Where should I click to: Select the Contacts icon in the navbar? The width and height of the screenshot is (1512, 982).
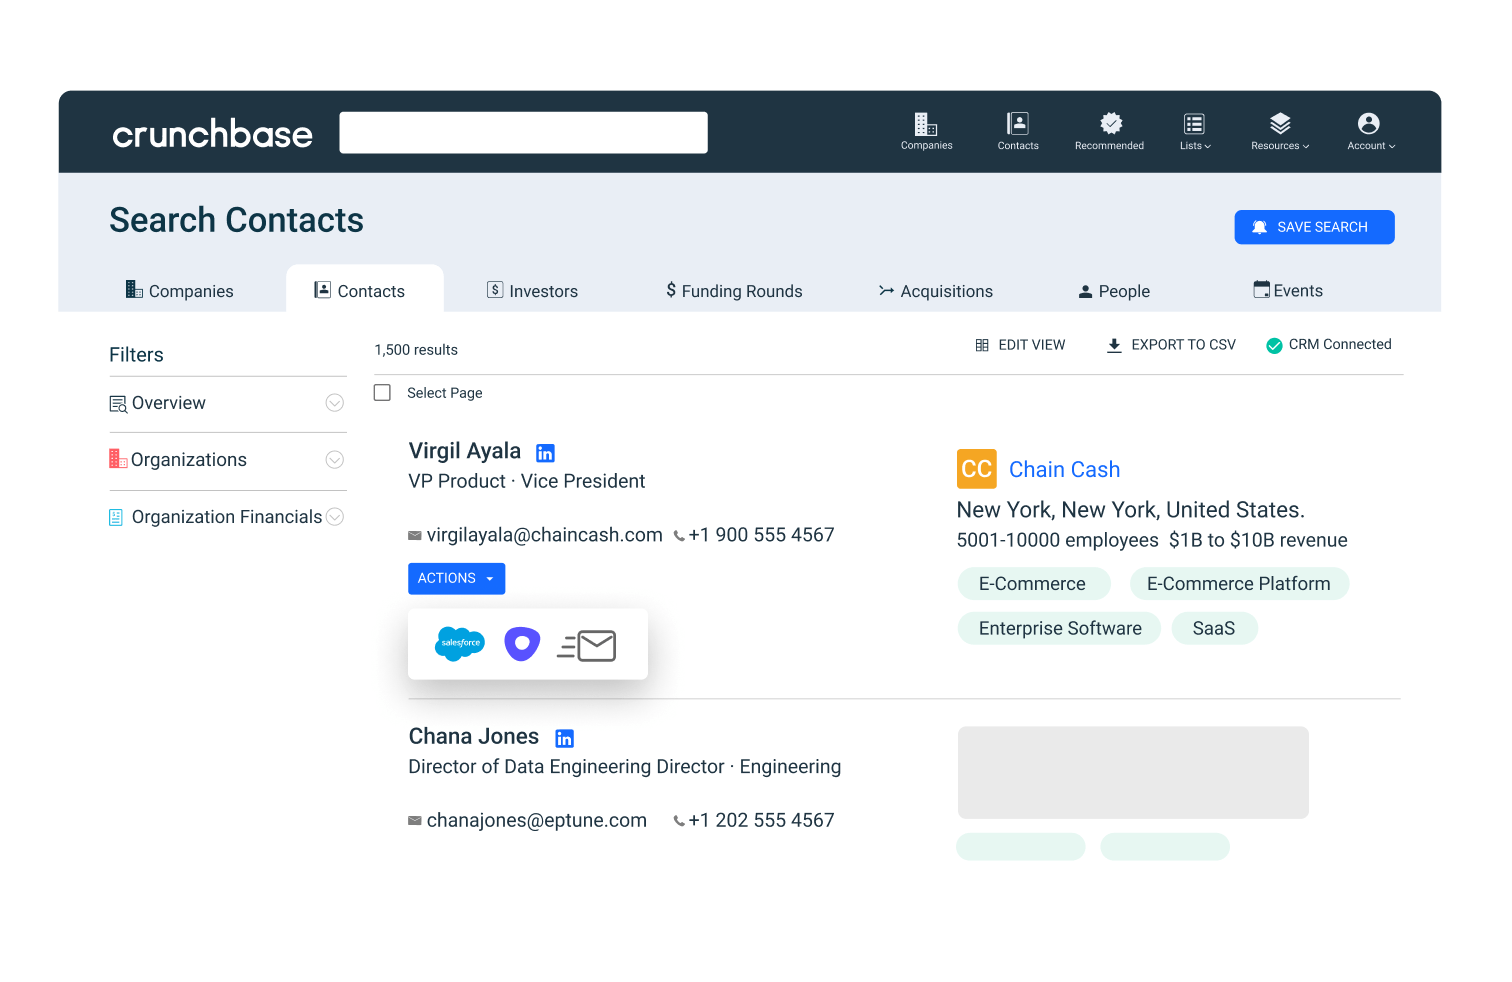1017,131
